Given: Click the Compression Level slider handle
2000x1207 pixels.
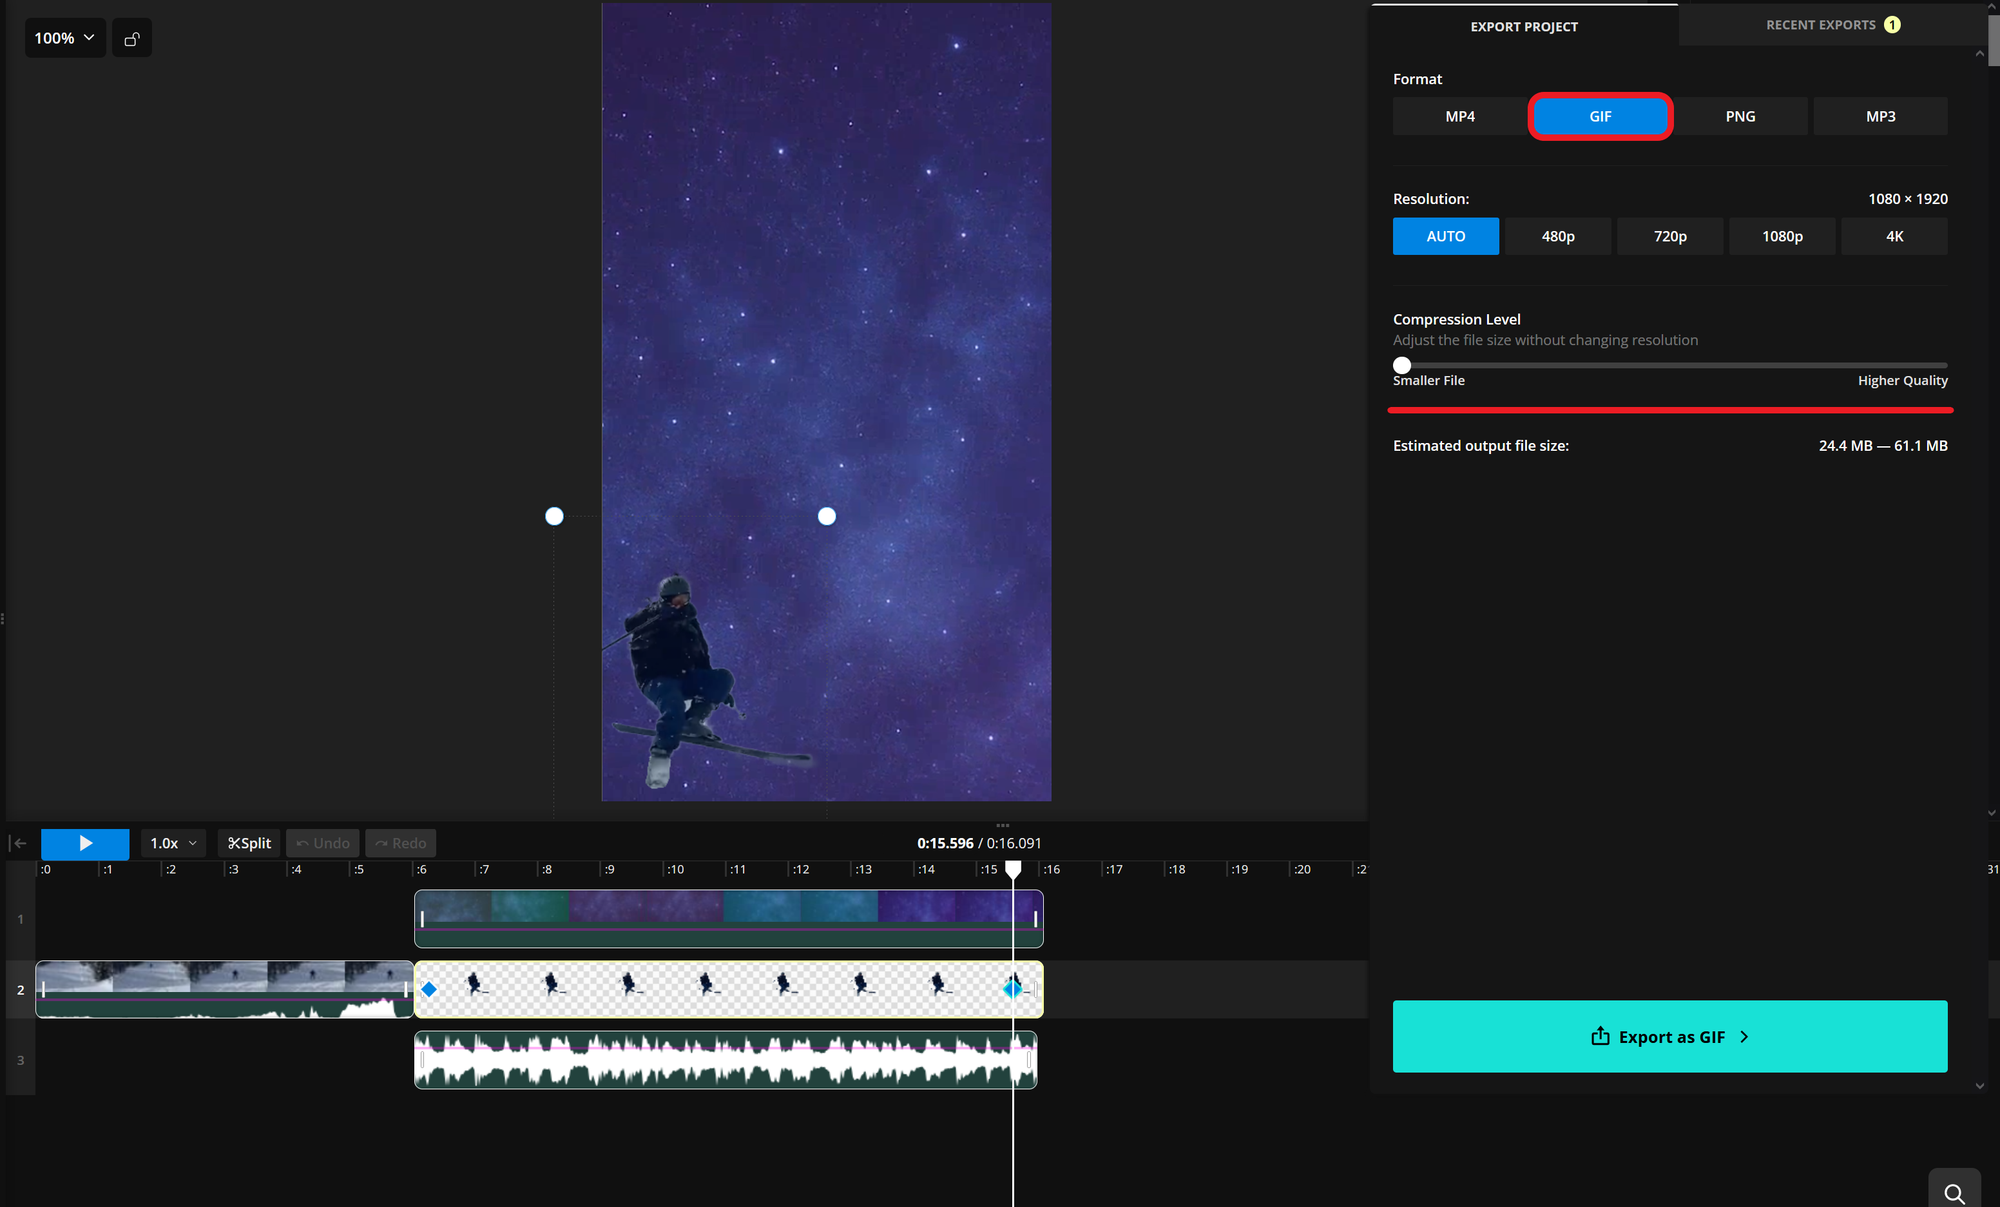Looking at the screenshot, I should tap(1402, 365).
